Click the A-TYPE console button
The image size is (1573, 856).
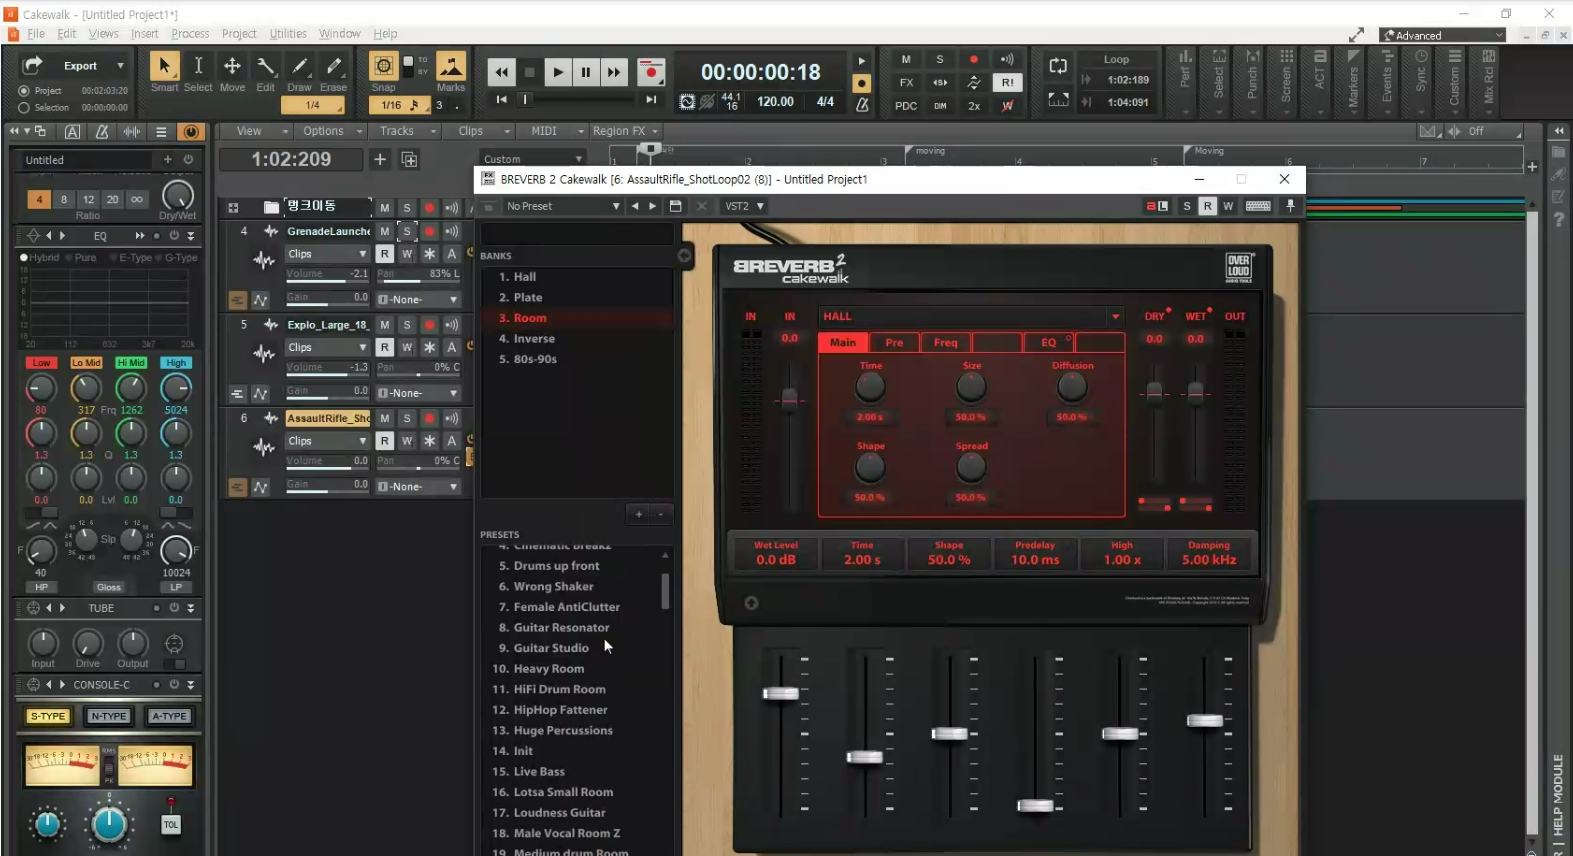point(169,716)
